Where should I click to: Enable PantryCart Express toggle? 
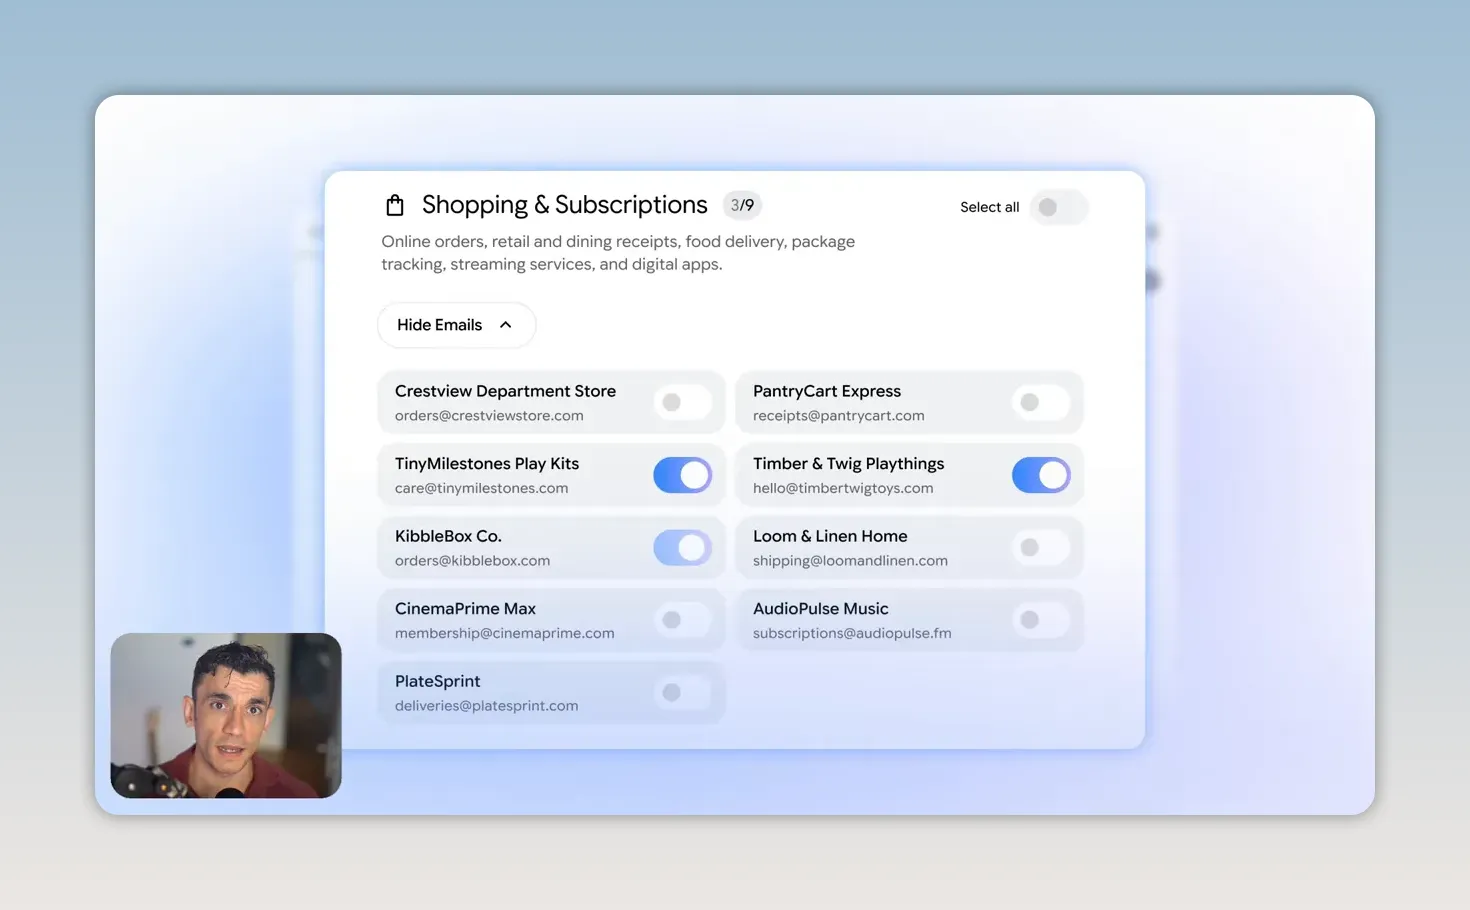click(1041, 402)
